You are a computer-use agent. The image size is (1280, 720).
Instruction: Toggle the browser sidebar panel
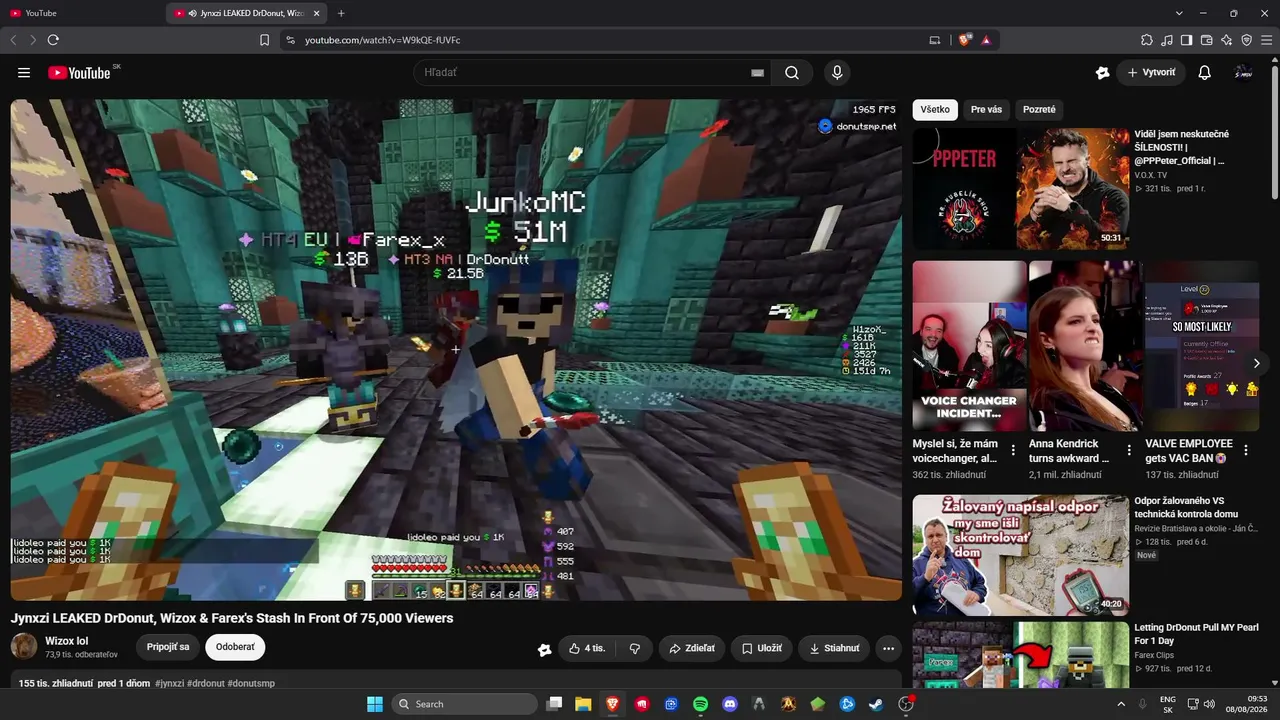click(x=1186, y=40)
